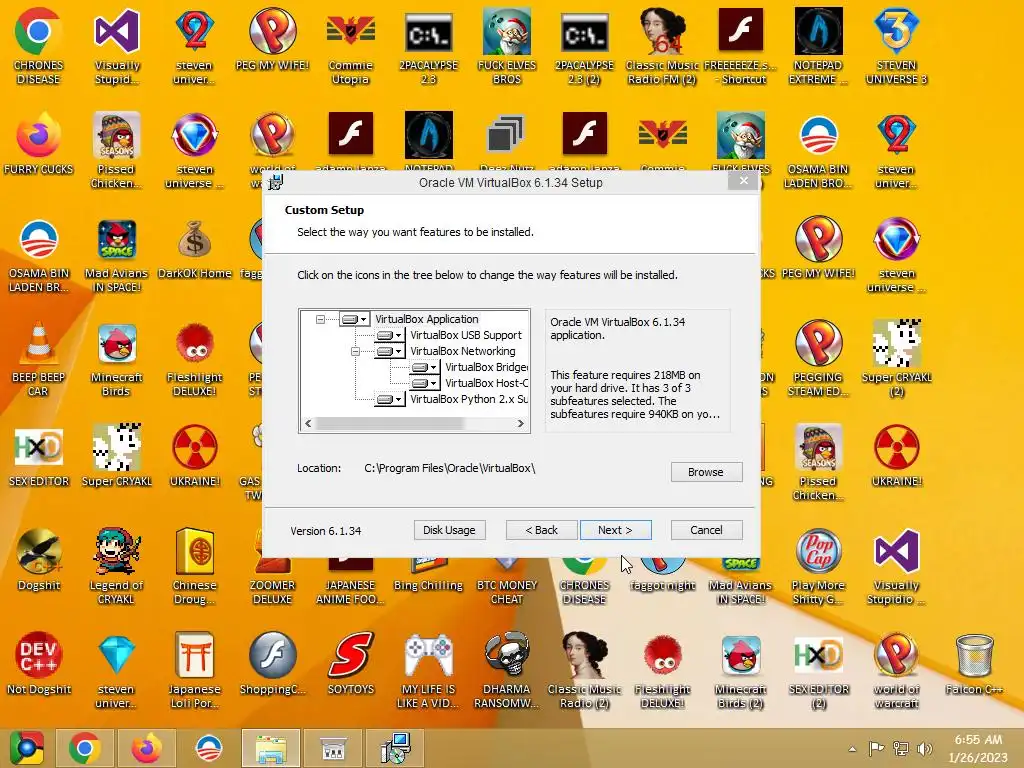This screenshot has height=768, width=1024.
Task: Select the Bing Chilling desktop icon
Action: tap(428, 575)
